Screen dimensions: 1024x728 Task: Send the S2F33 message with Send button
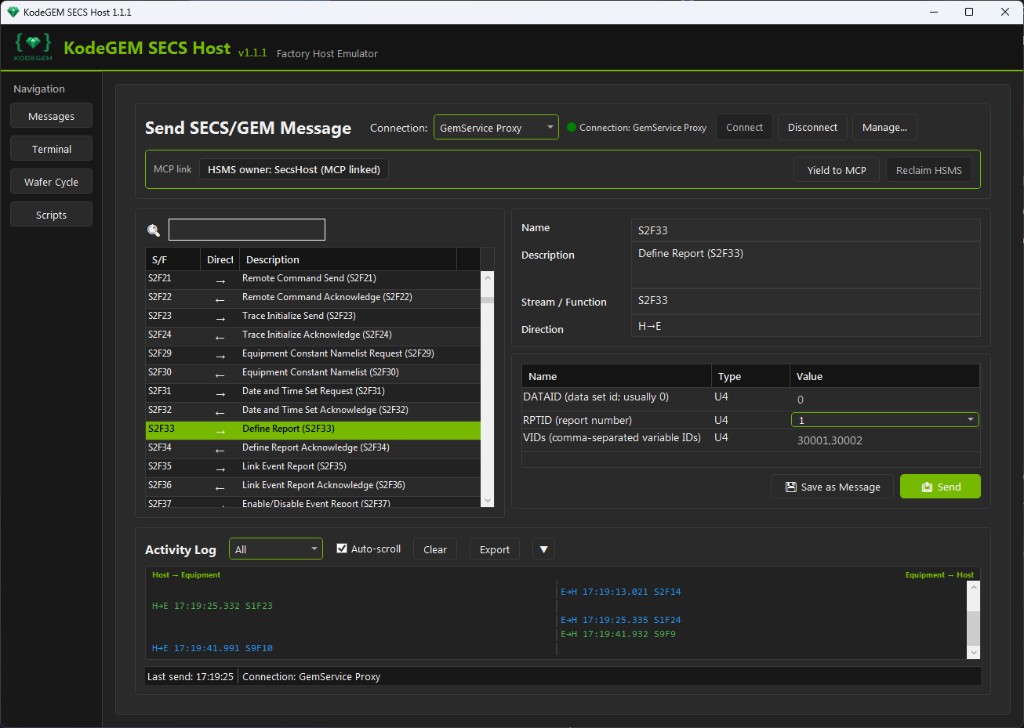point(940,486)
